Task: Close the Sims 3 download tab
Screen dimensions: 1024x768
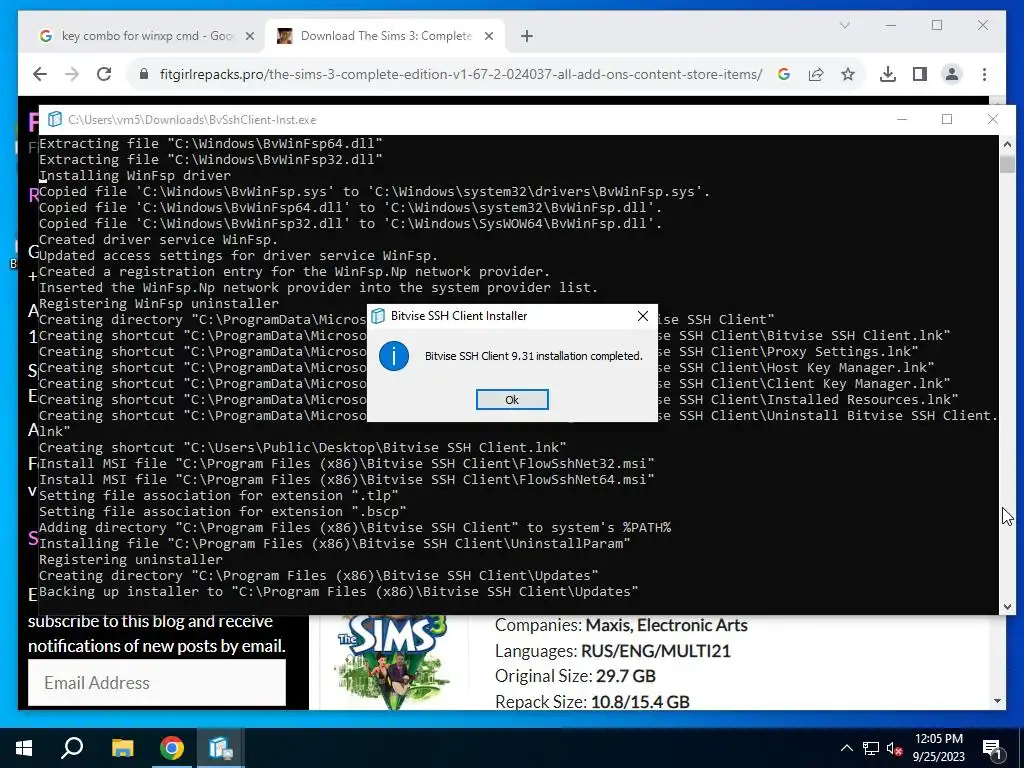Action: tap(488, 37)
